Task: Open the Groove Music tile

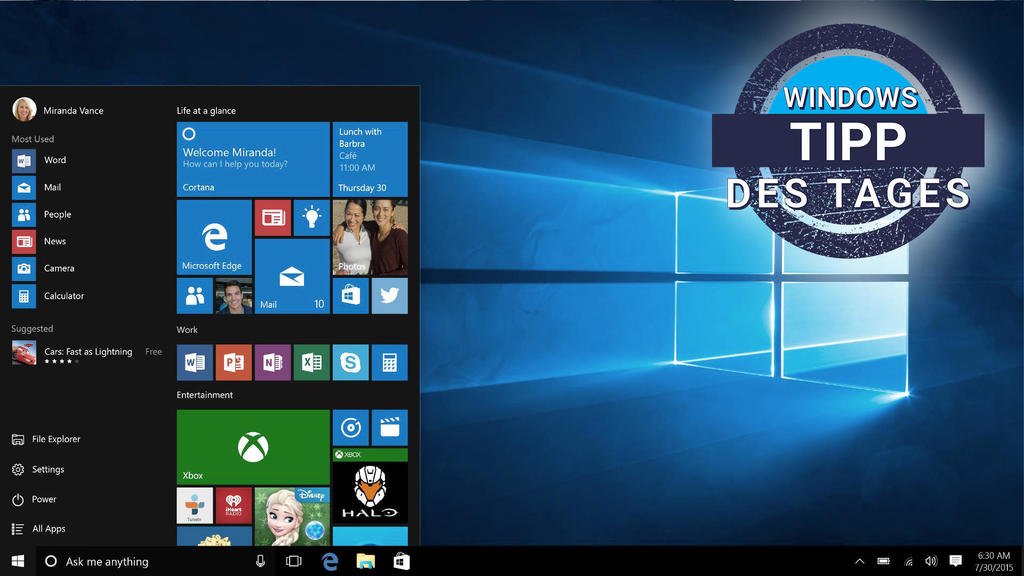Action: pos(351,428)
